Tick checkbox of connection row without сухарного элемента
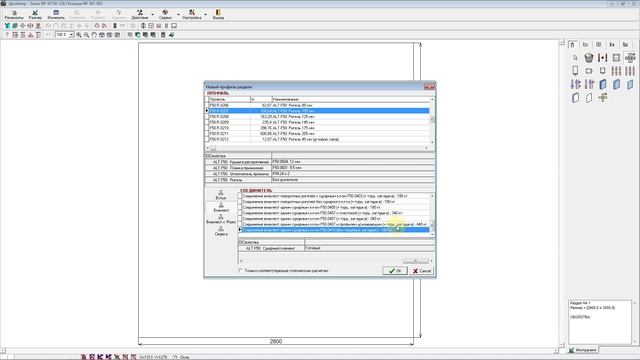Viewport: 640px width, 360px height. (x=240, y=202)
